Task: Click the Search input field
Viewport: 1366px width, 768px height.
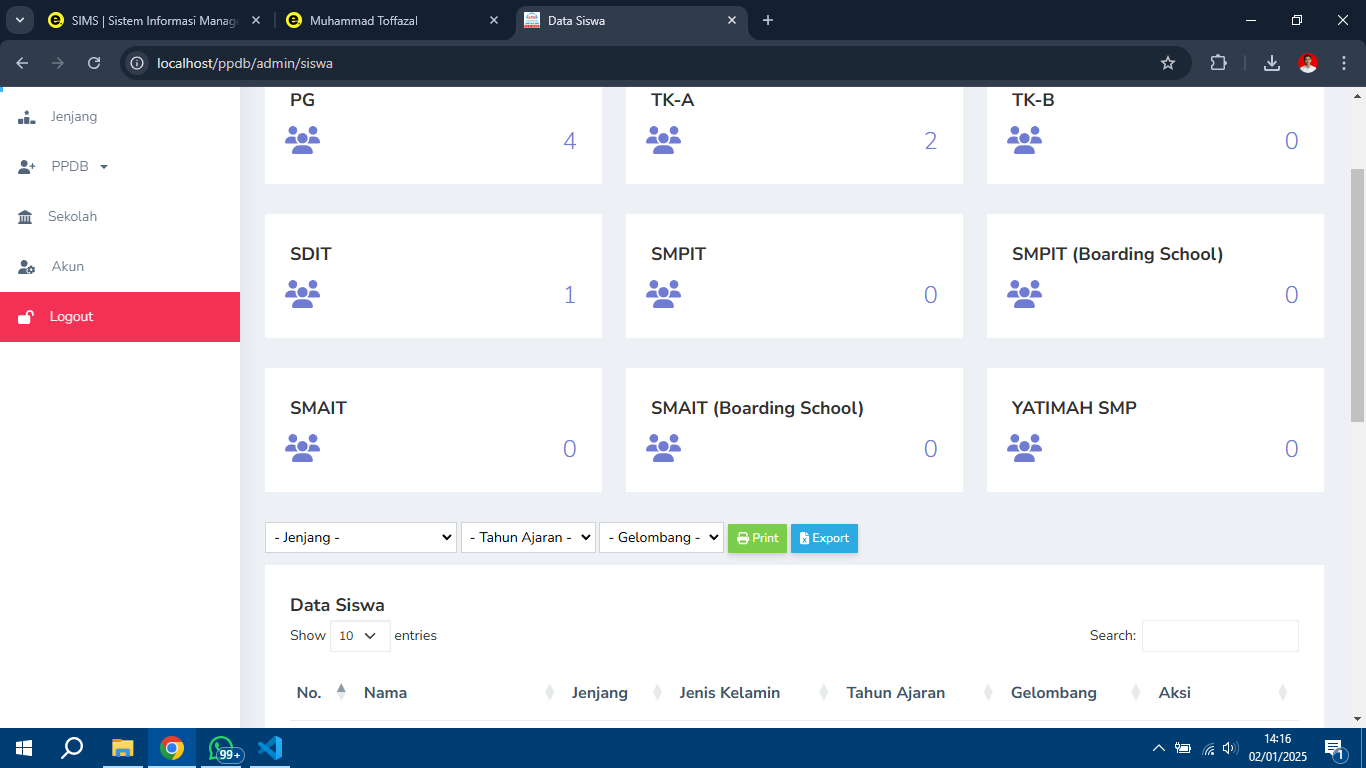Action: (x=1219, y=636)
